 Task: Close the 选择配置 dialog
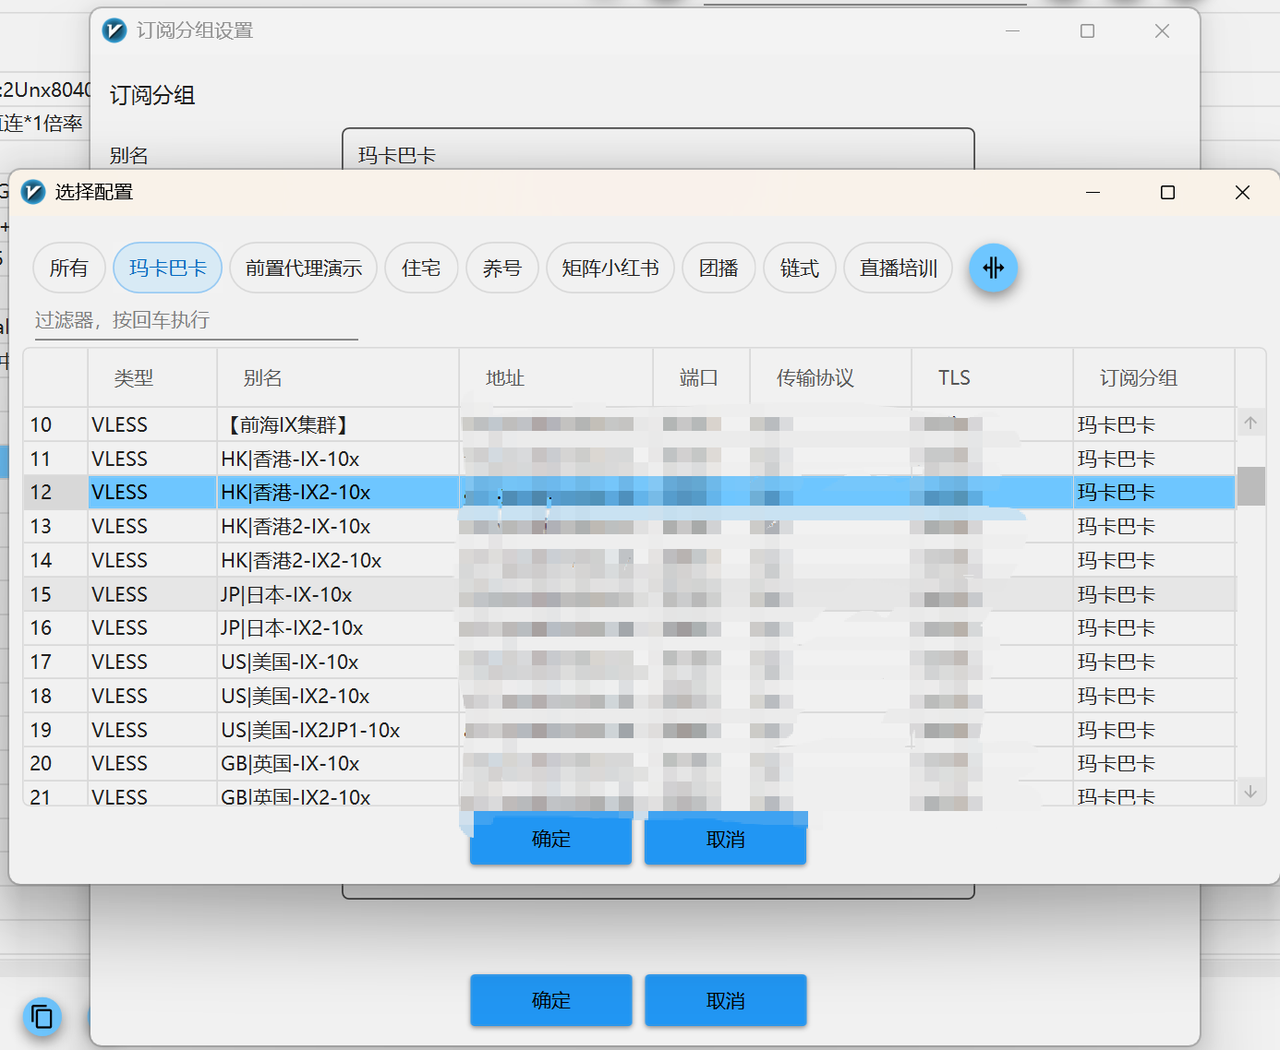click(x=1242, y=192)
